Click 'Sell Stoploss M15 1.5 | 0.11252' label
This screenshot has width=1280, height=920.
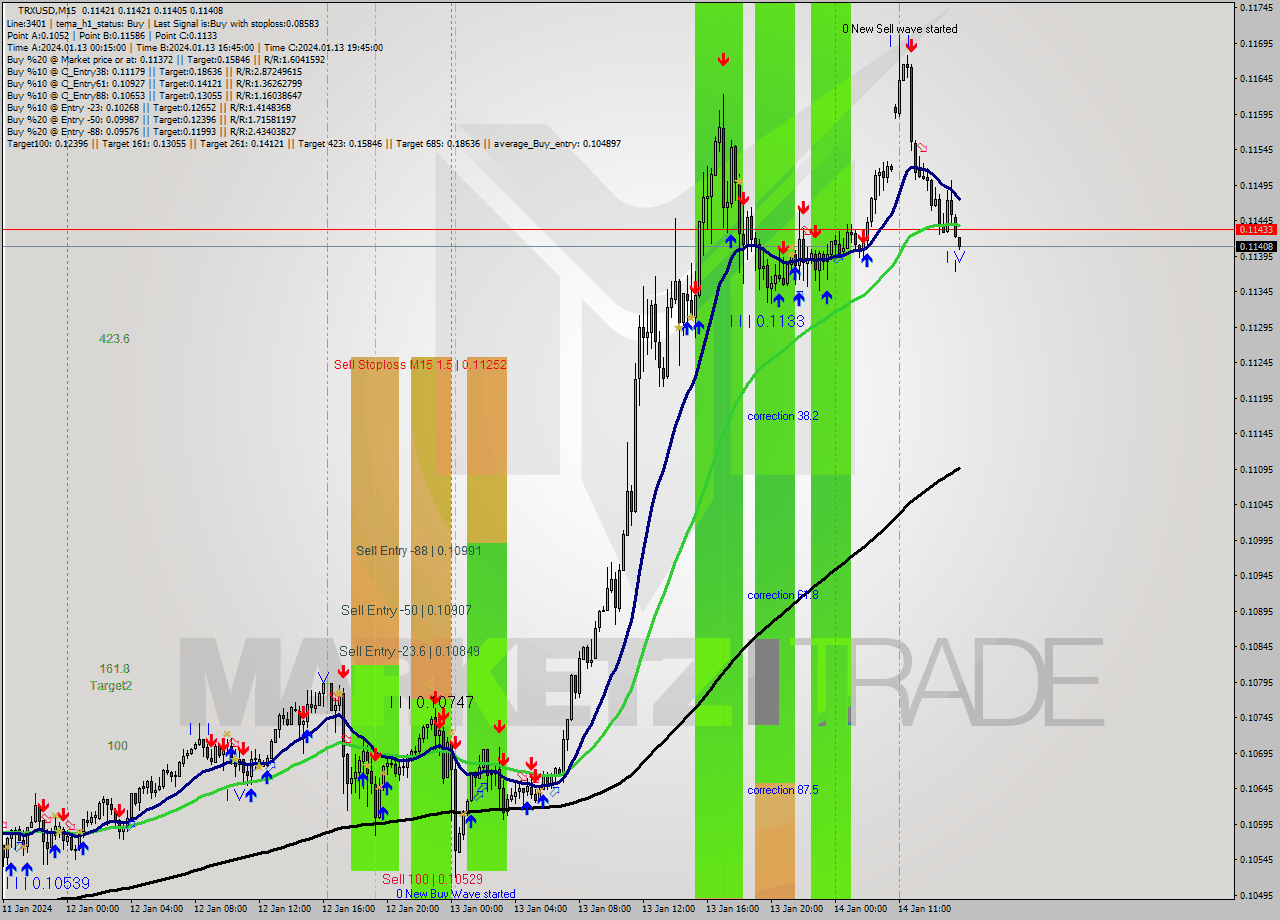(x=420, y=365)
